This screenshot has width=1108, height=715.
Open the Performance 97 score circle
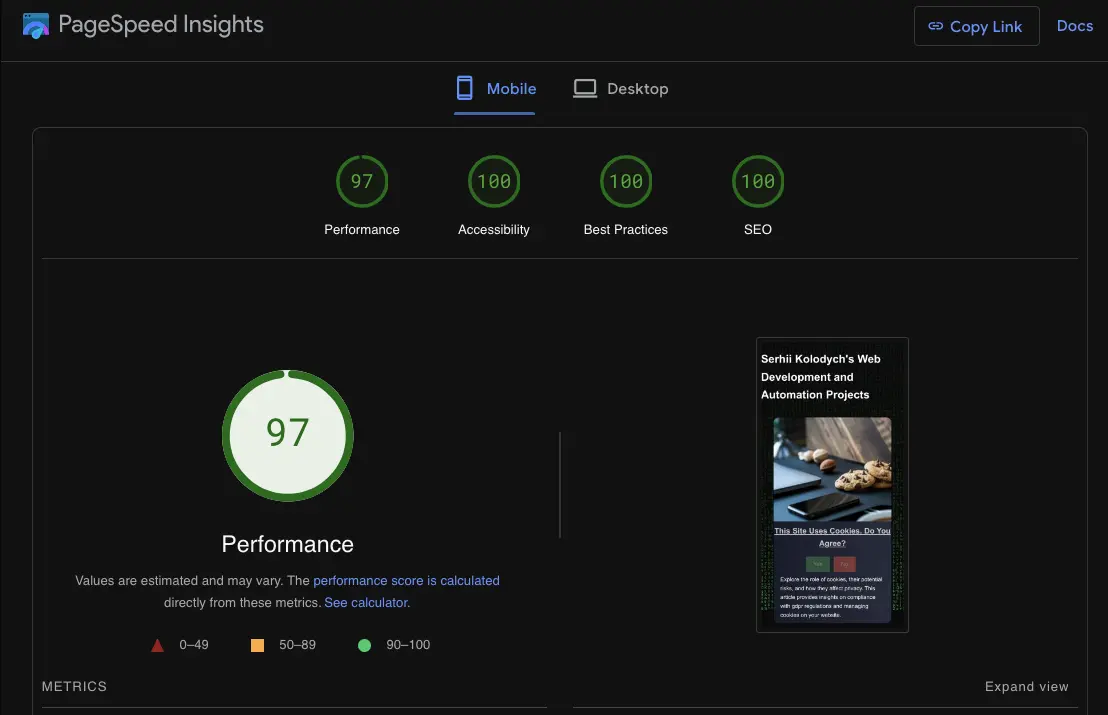362,181
